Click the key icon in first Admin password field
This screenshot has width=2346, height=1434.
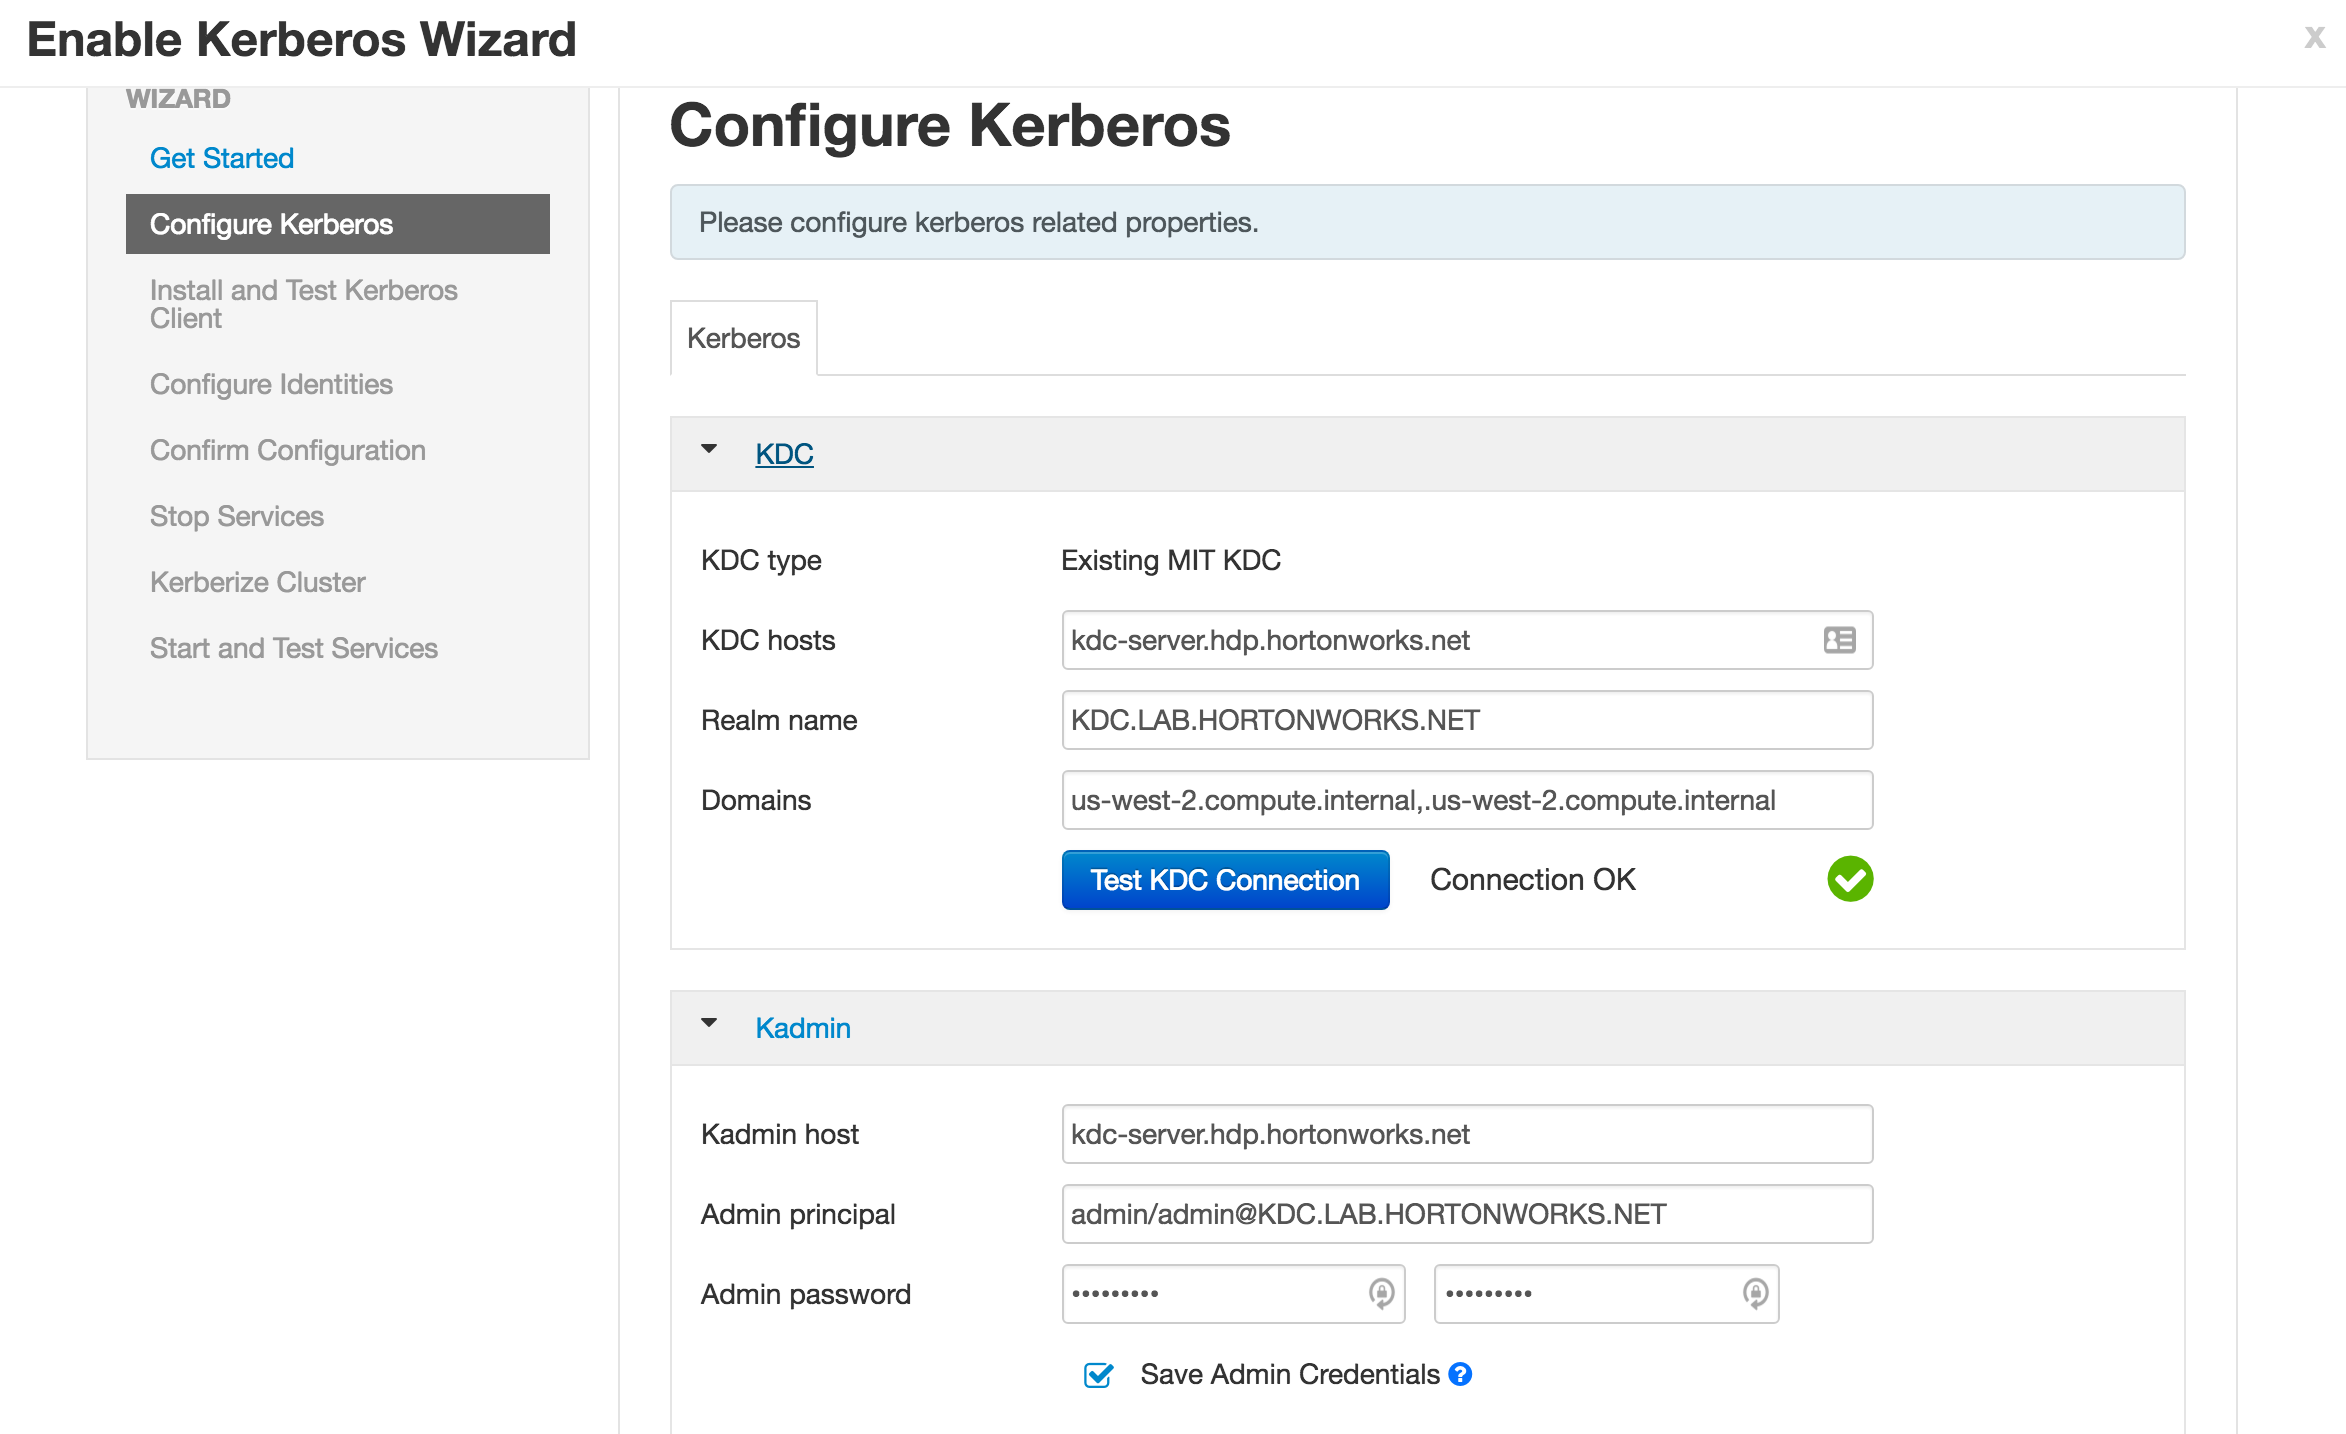coord(1381,1293)
